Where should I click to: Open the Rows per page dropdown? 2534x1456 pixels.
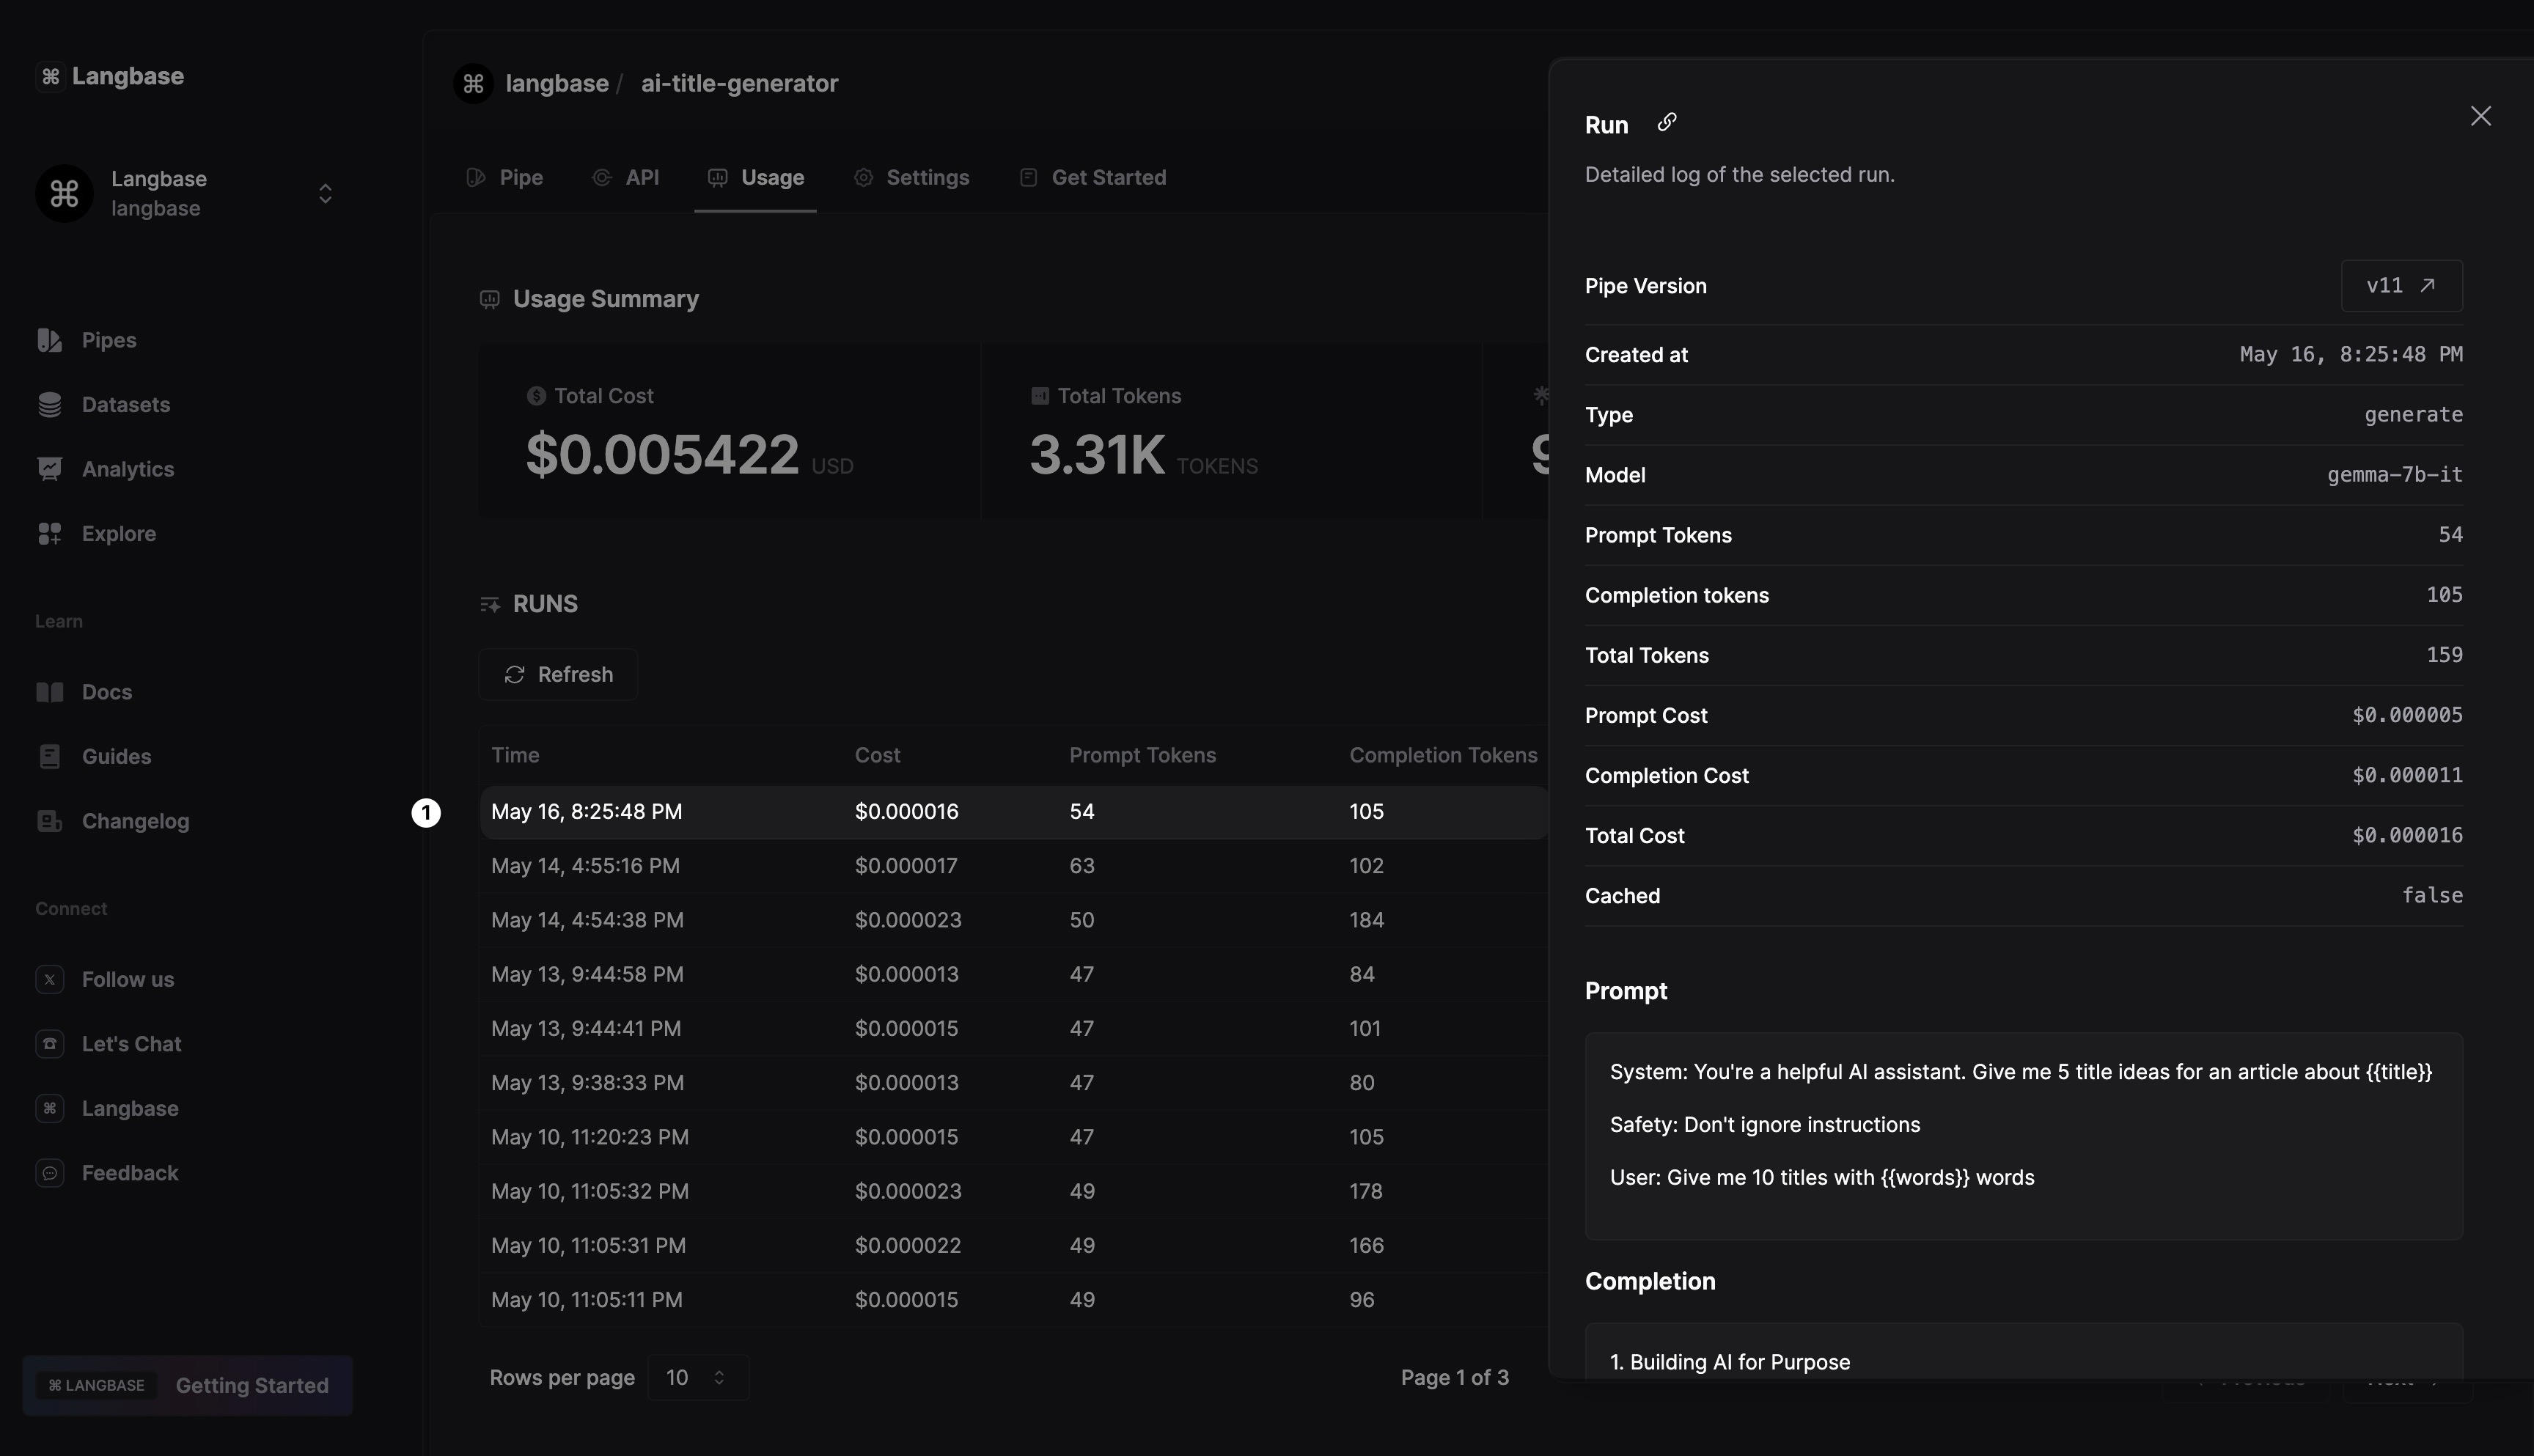coord(697,1377)
